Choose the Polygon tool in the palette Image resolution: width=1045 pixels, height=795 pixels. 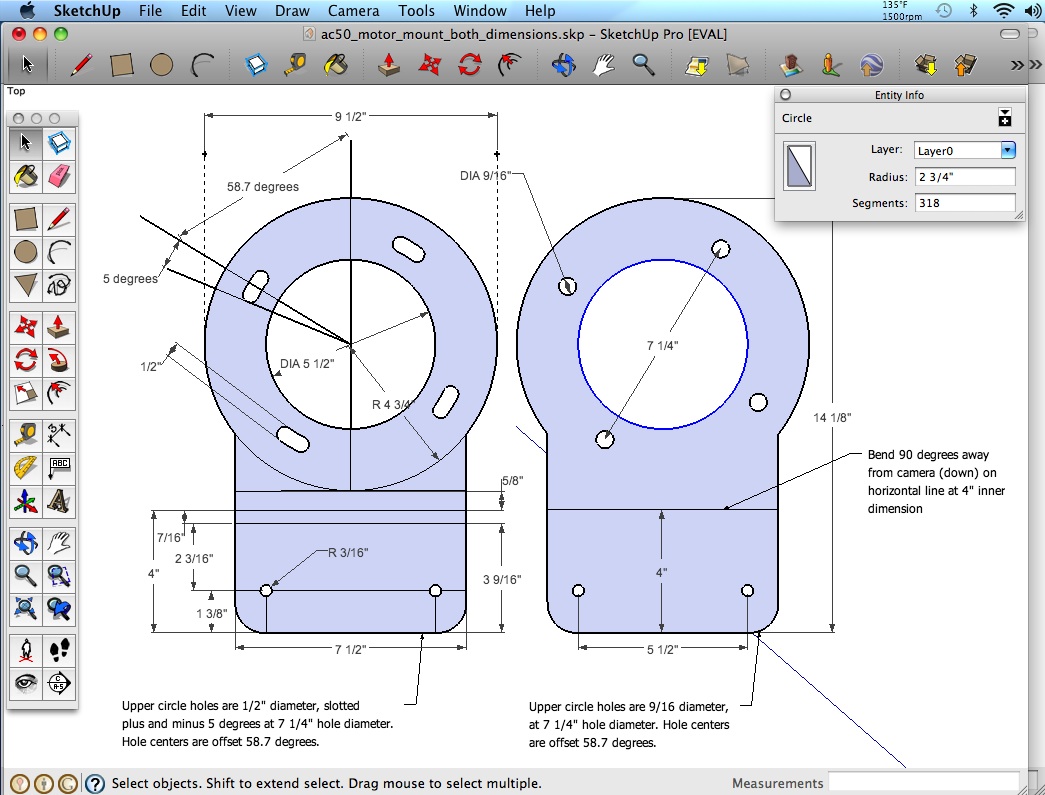(26, 286)
